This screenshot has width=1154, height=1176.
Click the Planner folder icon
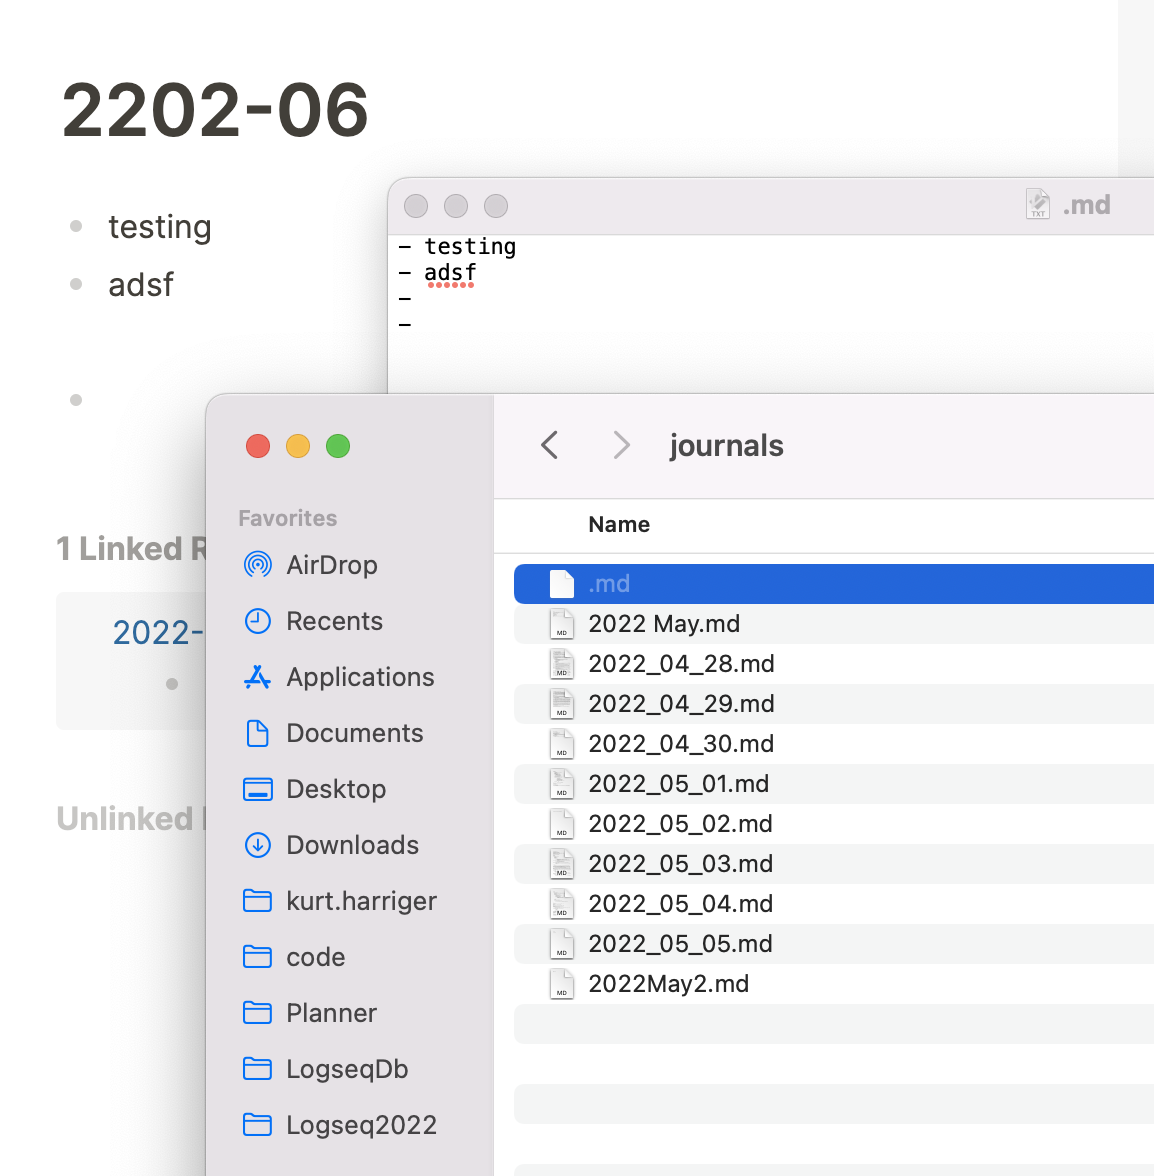tap(257, 1013)
